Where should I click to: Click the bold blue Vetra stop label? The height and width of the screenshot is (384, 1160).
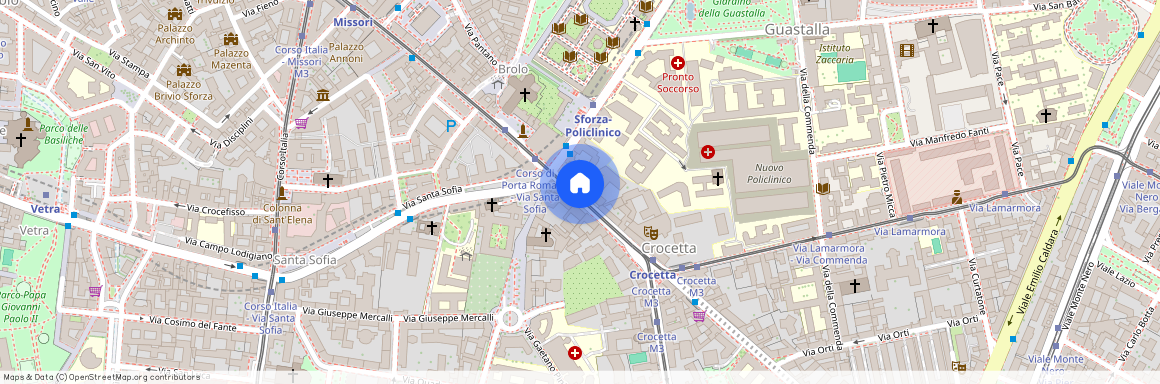click(x=45, y=209)
